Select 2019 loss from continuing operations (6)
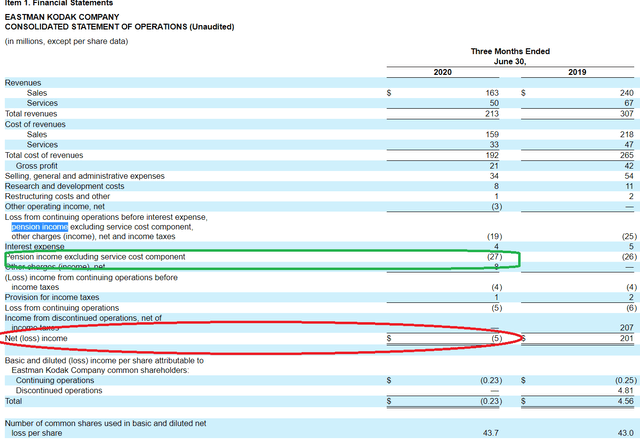640x442 pixels. point(631,308)
